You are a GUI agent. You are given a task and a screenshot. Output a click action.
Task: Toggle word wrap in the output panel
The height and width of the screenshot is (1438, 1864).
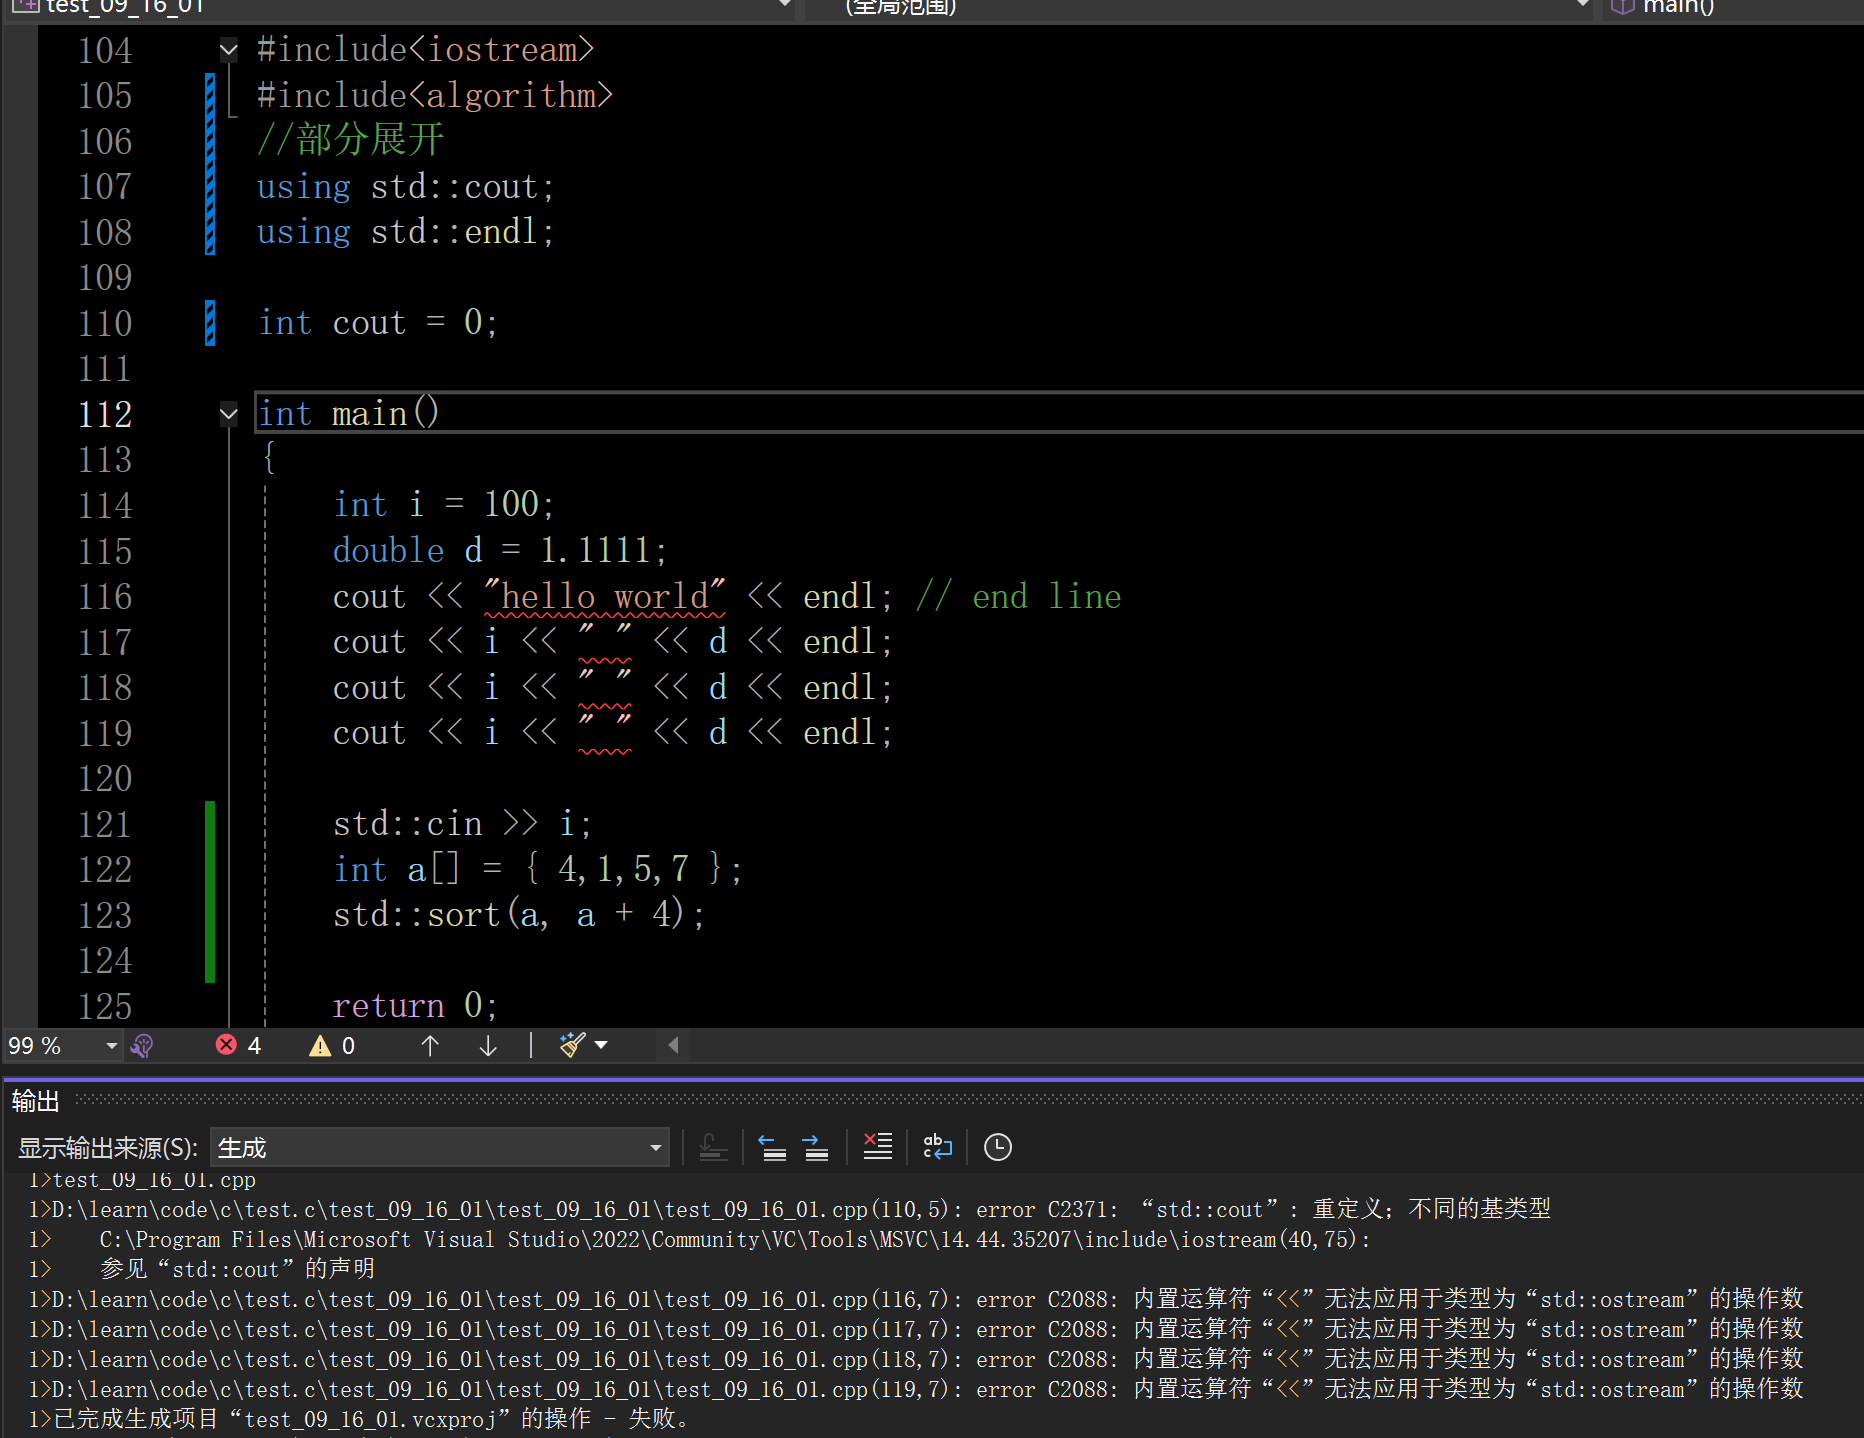pos(937,1147)
